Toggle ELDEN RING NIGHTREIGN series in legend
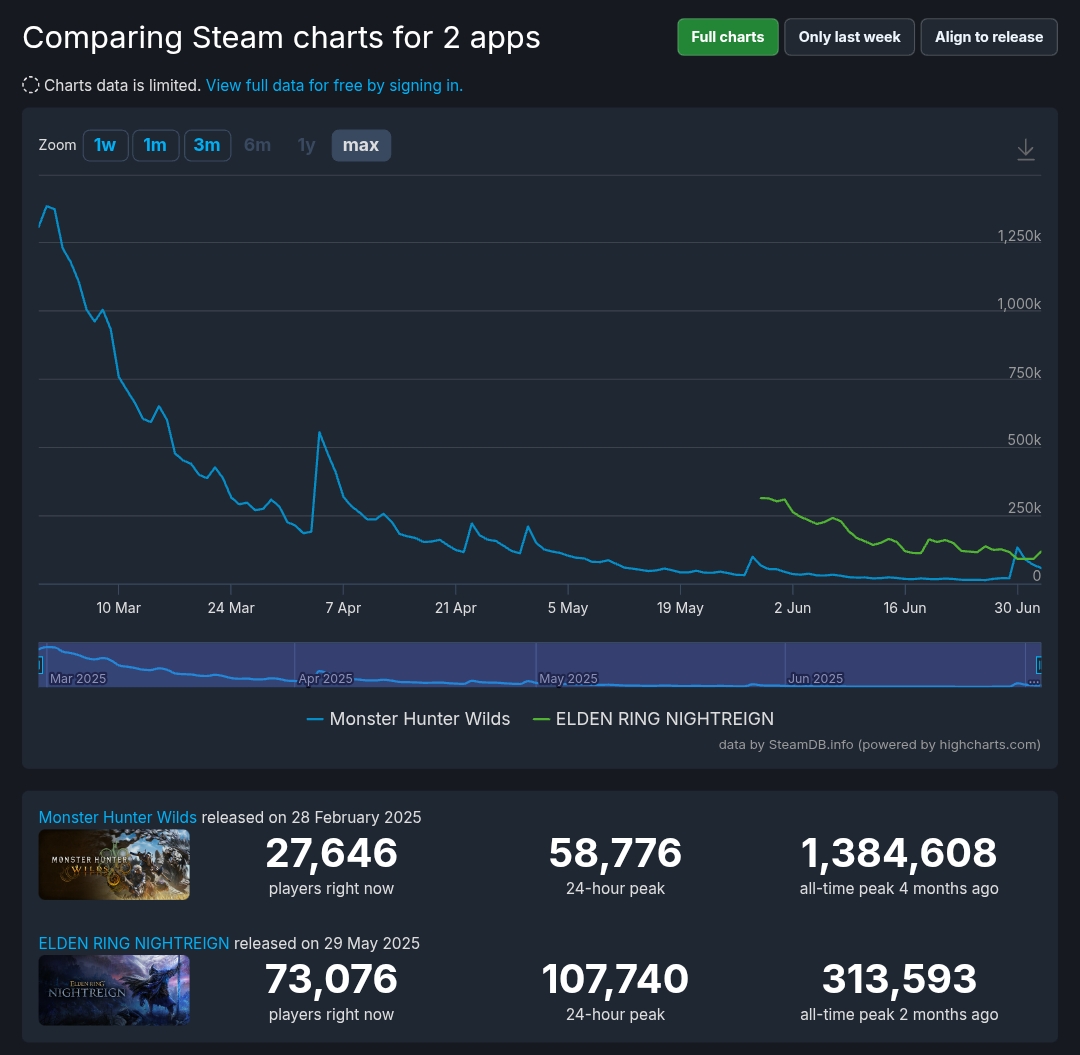1080x1055 pixels. (x=654, y=719)
